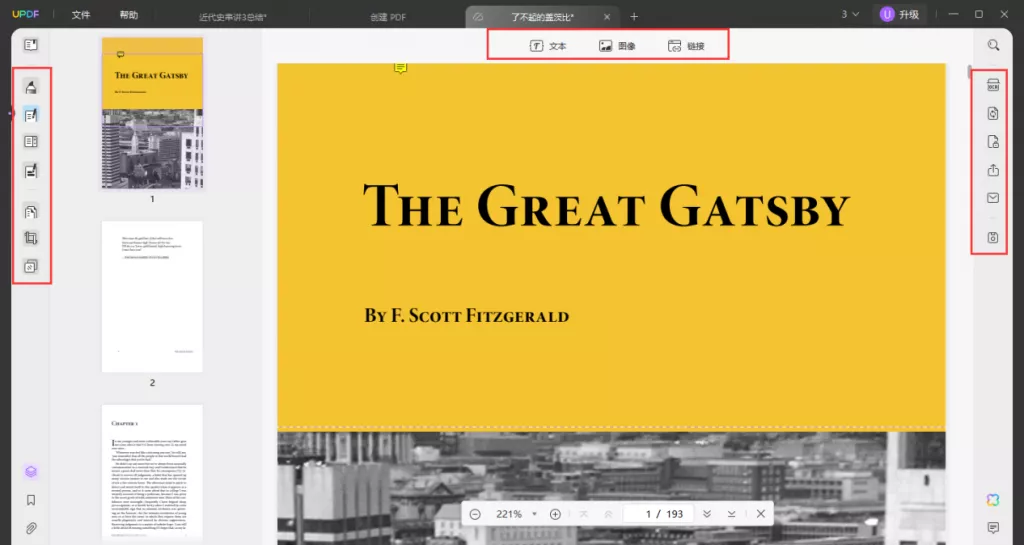This screenshot has width=1024, height=545.
Task: Open the comment highlighter mode
Action: point(31,87)
